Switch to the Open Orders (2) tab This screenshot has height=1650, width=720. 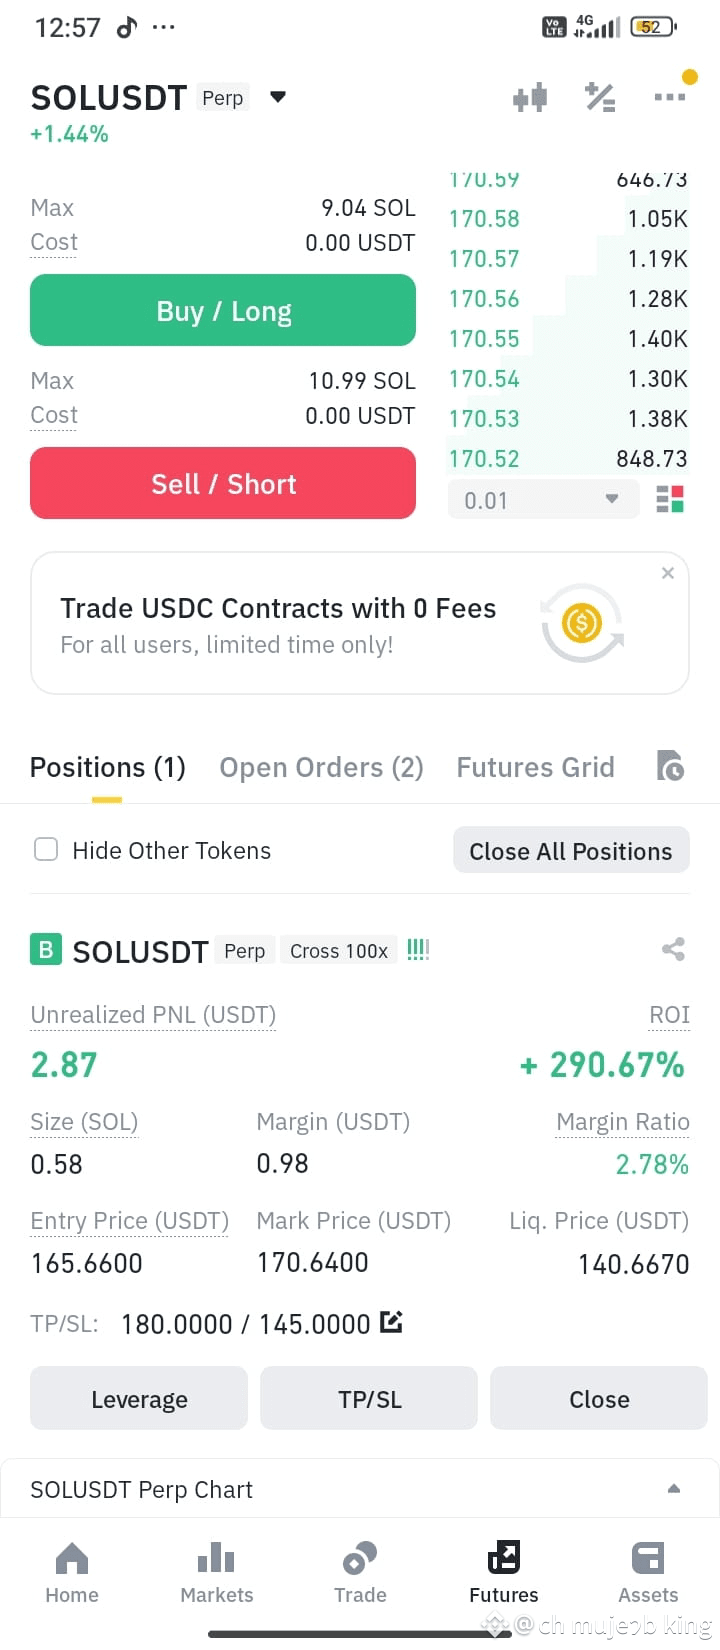321,767
